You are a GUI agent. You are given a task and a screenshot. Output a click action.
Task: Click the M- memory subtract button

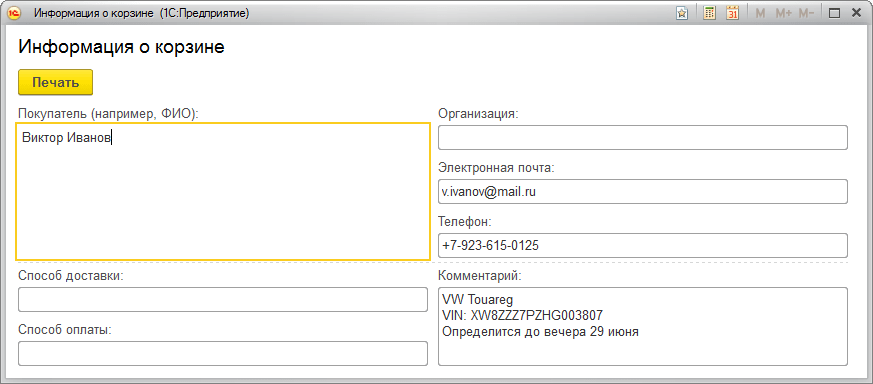tap(806, 13)
